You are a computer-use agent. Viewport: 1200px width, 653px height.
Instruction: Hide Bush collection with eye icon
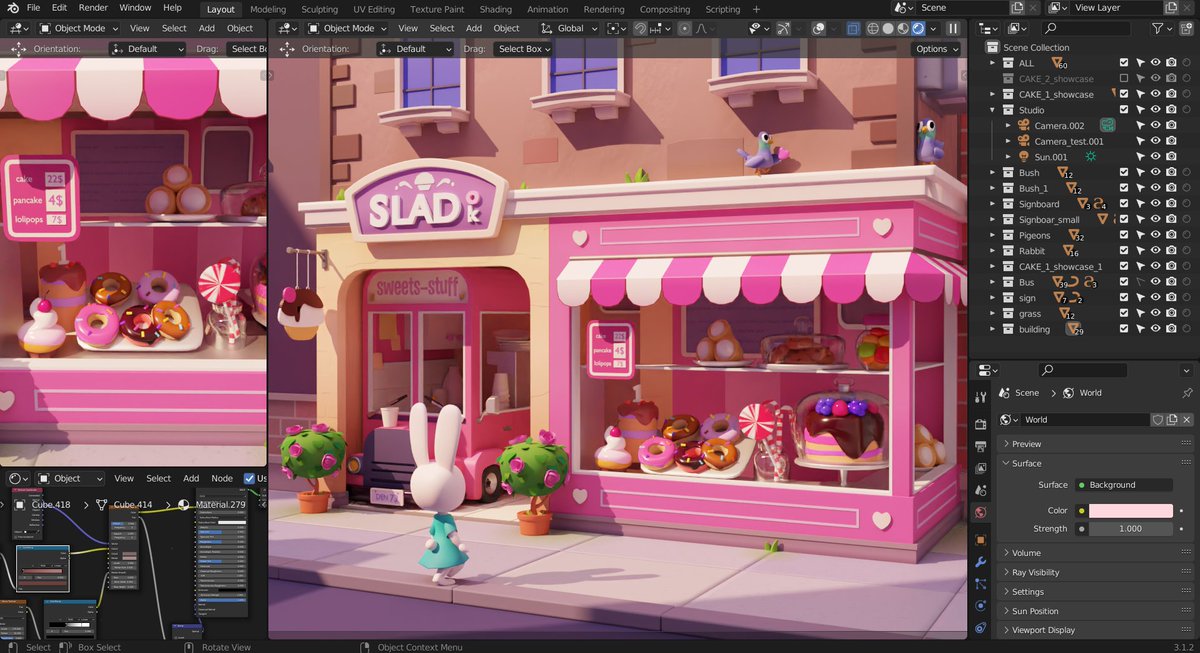(1156, 172)
